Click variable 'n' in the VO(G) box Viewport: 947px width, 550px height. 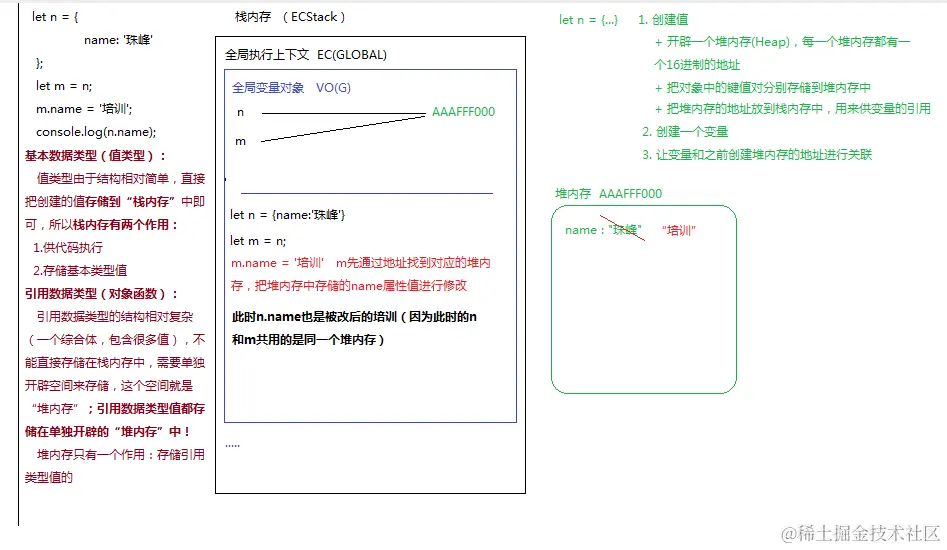tap(240, 112)
